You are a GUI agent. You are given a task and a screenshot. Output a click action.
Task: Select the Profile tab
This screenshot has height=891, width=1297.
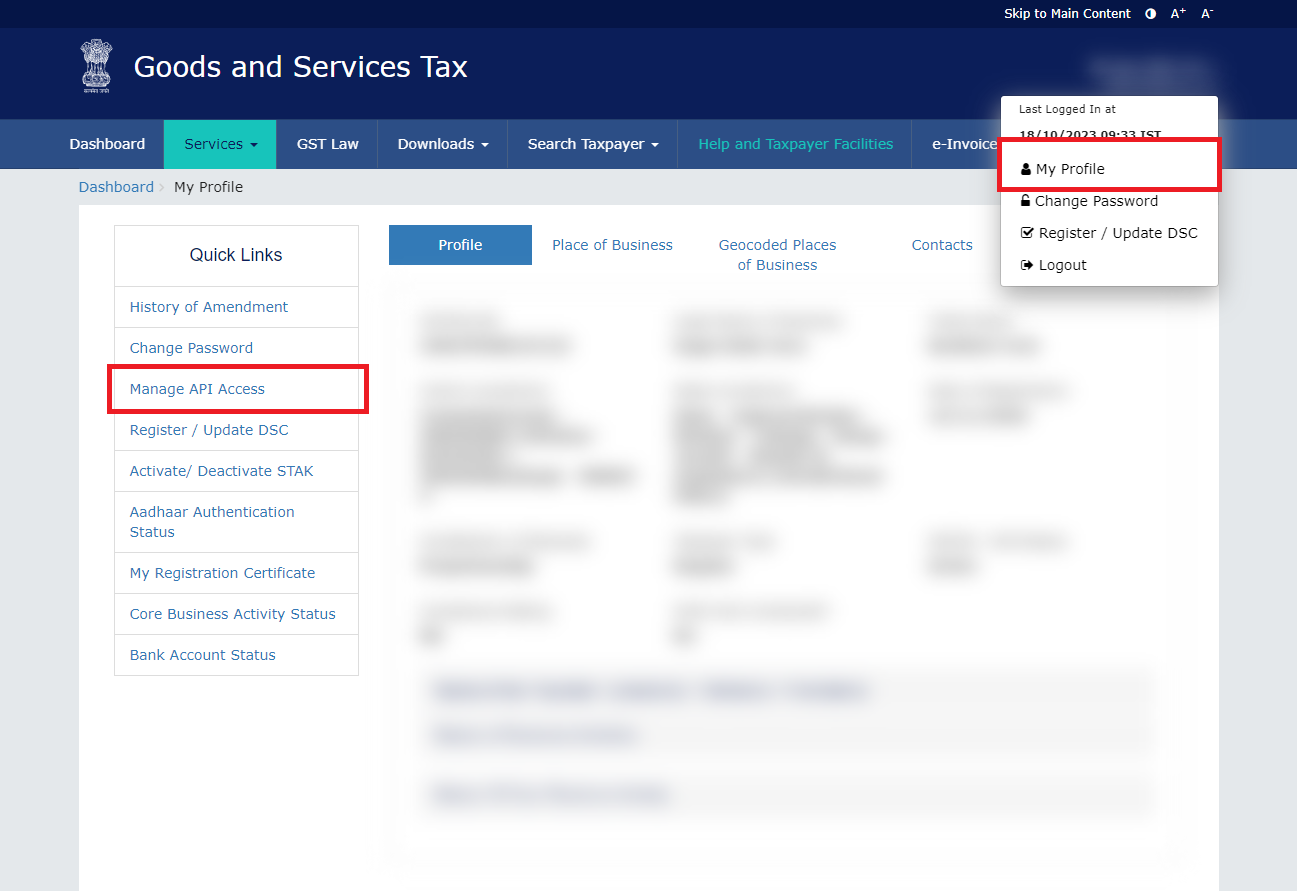[460, 245]
